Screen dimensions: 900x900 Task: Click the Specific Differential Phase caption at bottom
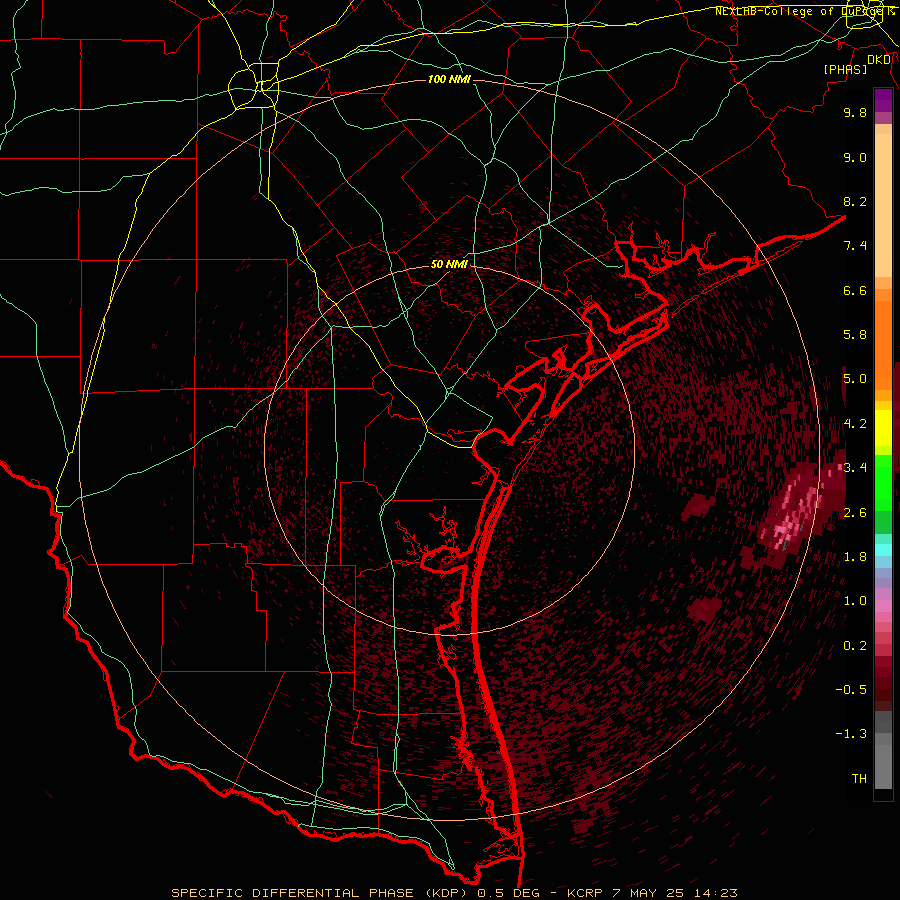(x=454, y=893)
